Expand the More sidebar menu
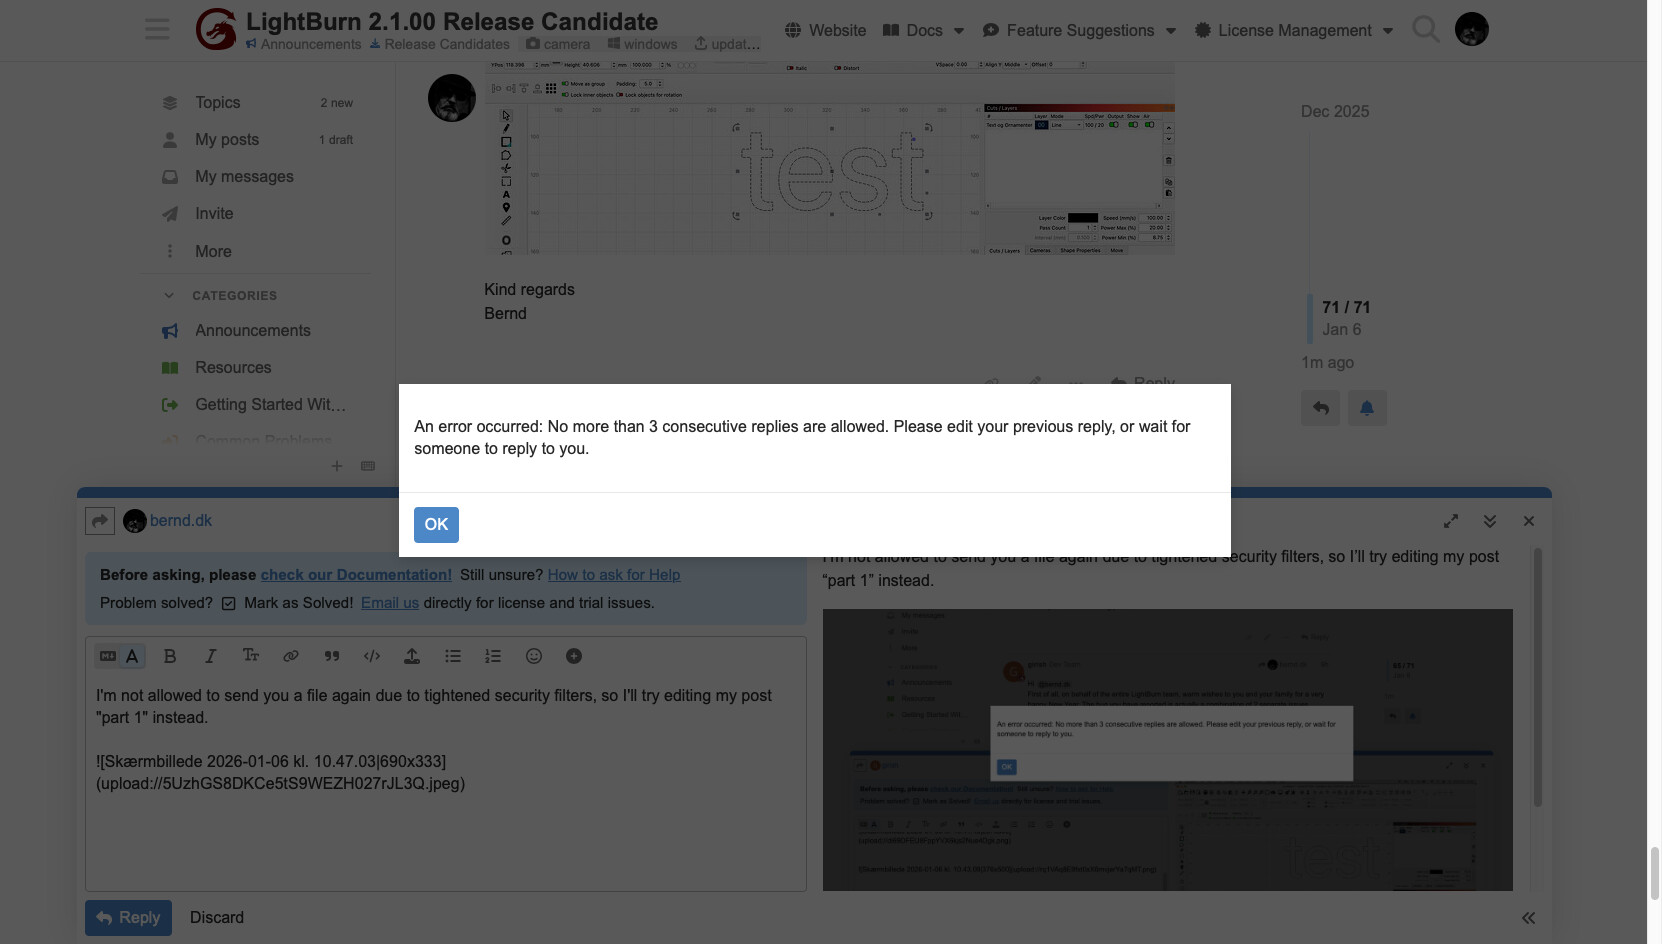This screenshot has width=1662, height=944. coord(213,251)
